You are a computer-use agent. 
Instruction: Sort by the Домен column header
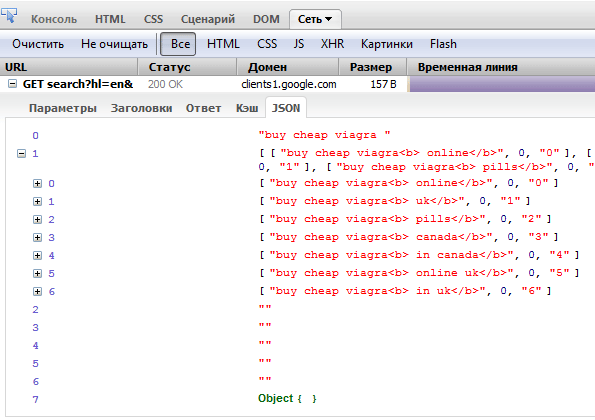tap(288, 67)
